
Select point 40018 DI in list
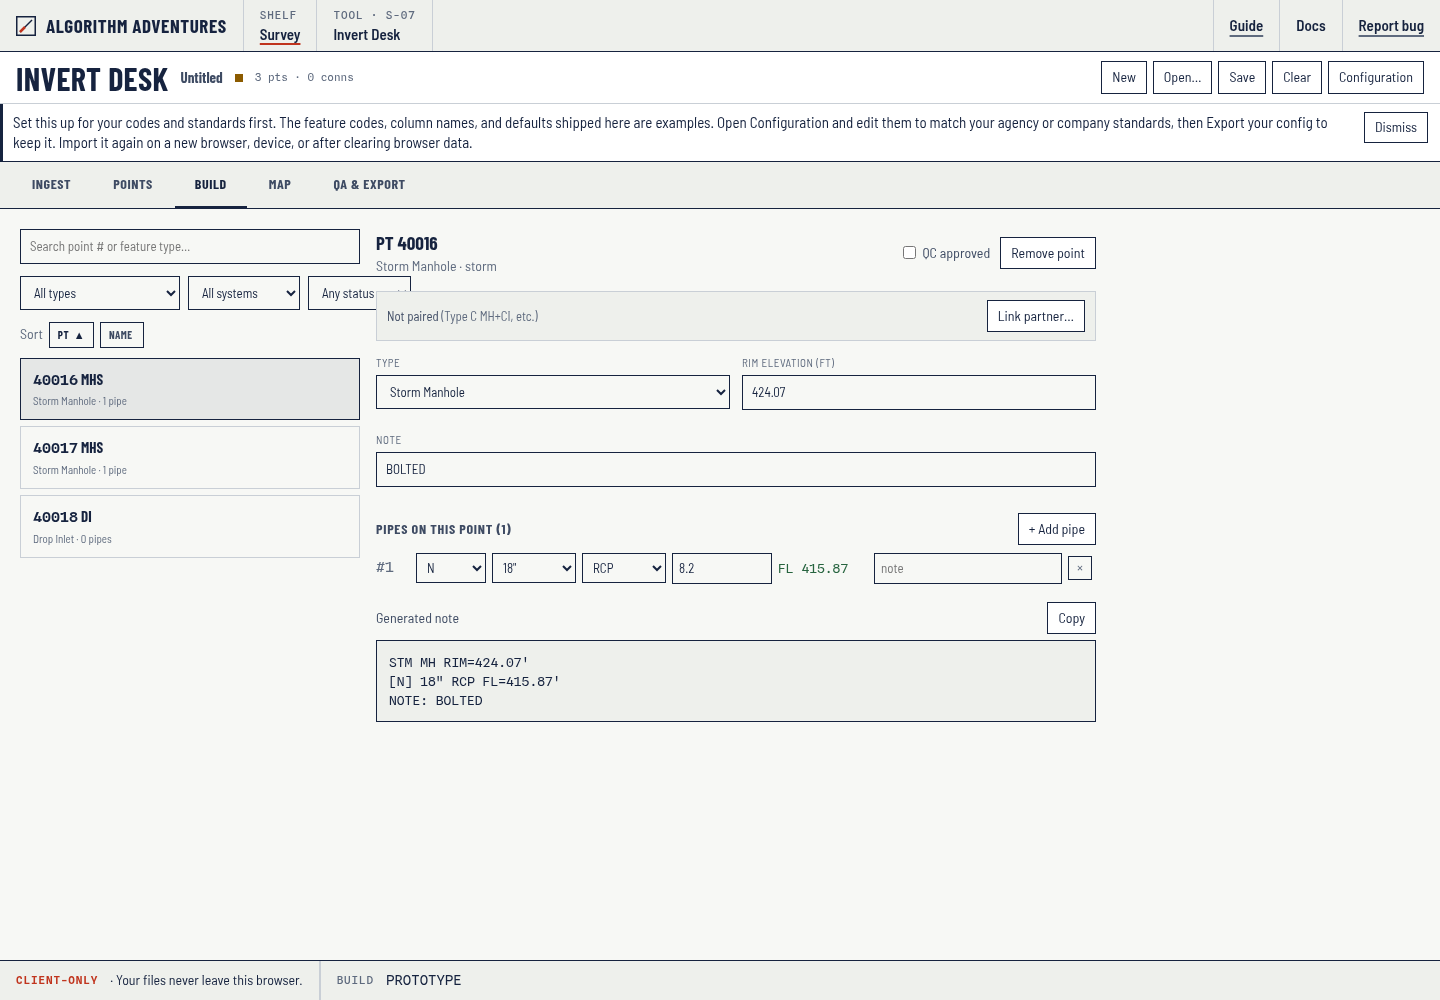[190, 527]
